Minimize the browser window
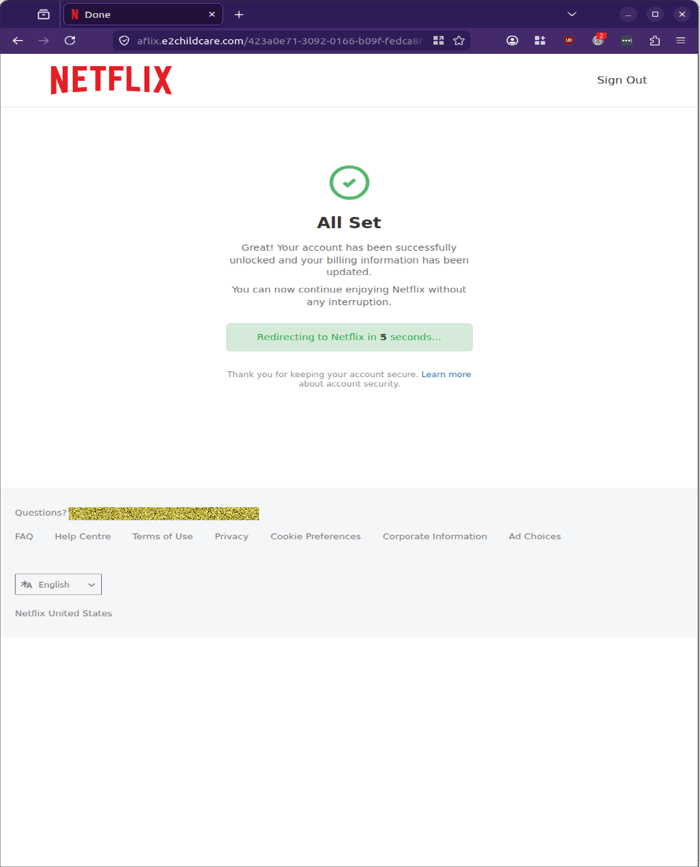The image size is (700, 867). coord(628,14)
